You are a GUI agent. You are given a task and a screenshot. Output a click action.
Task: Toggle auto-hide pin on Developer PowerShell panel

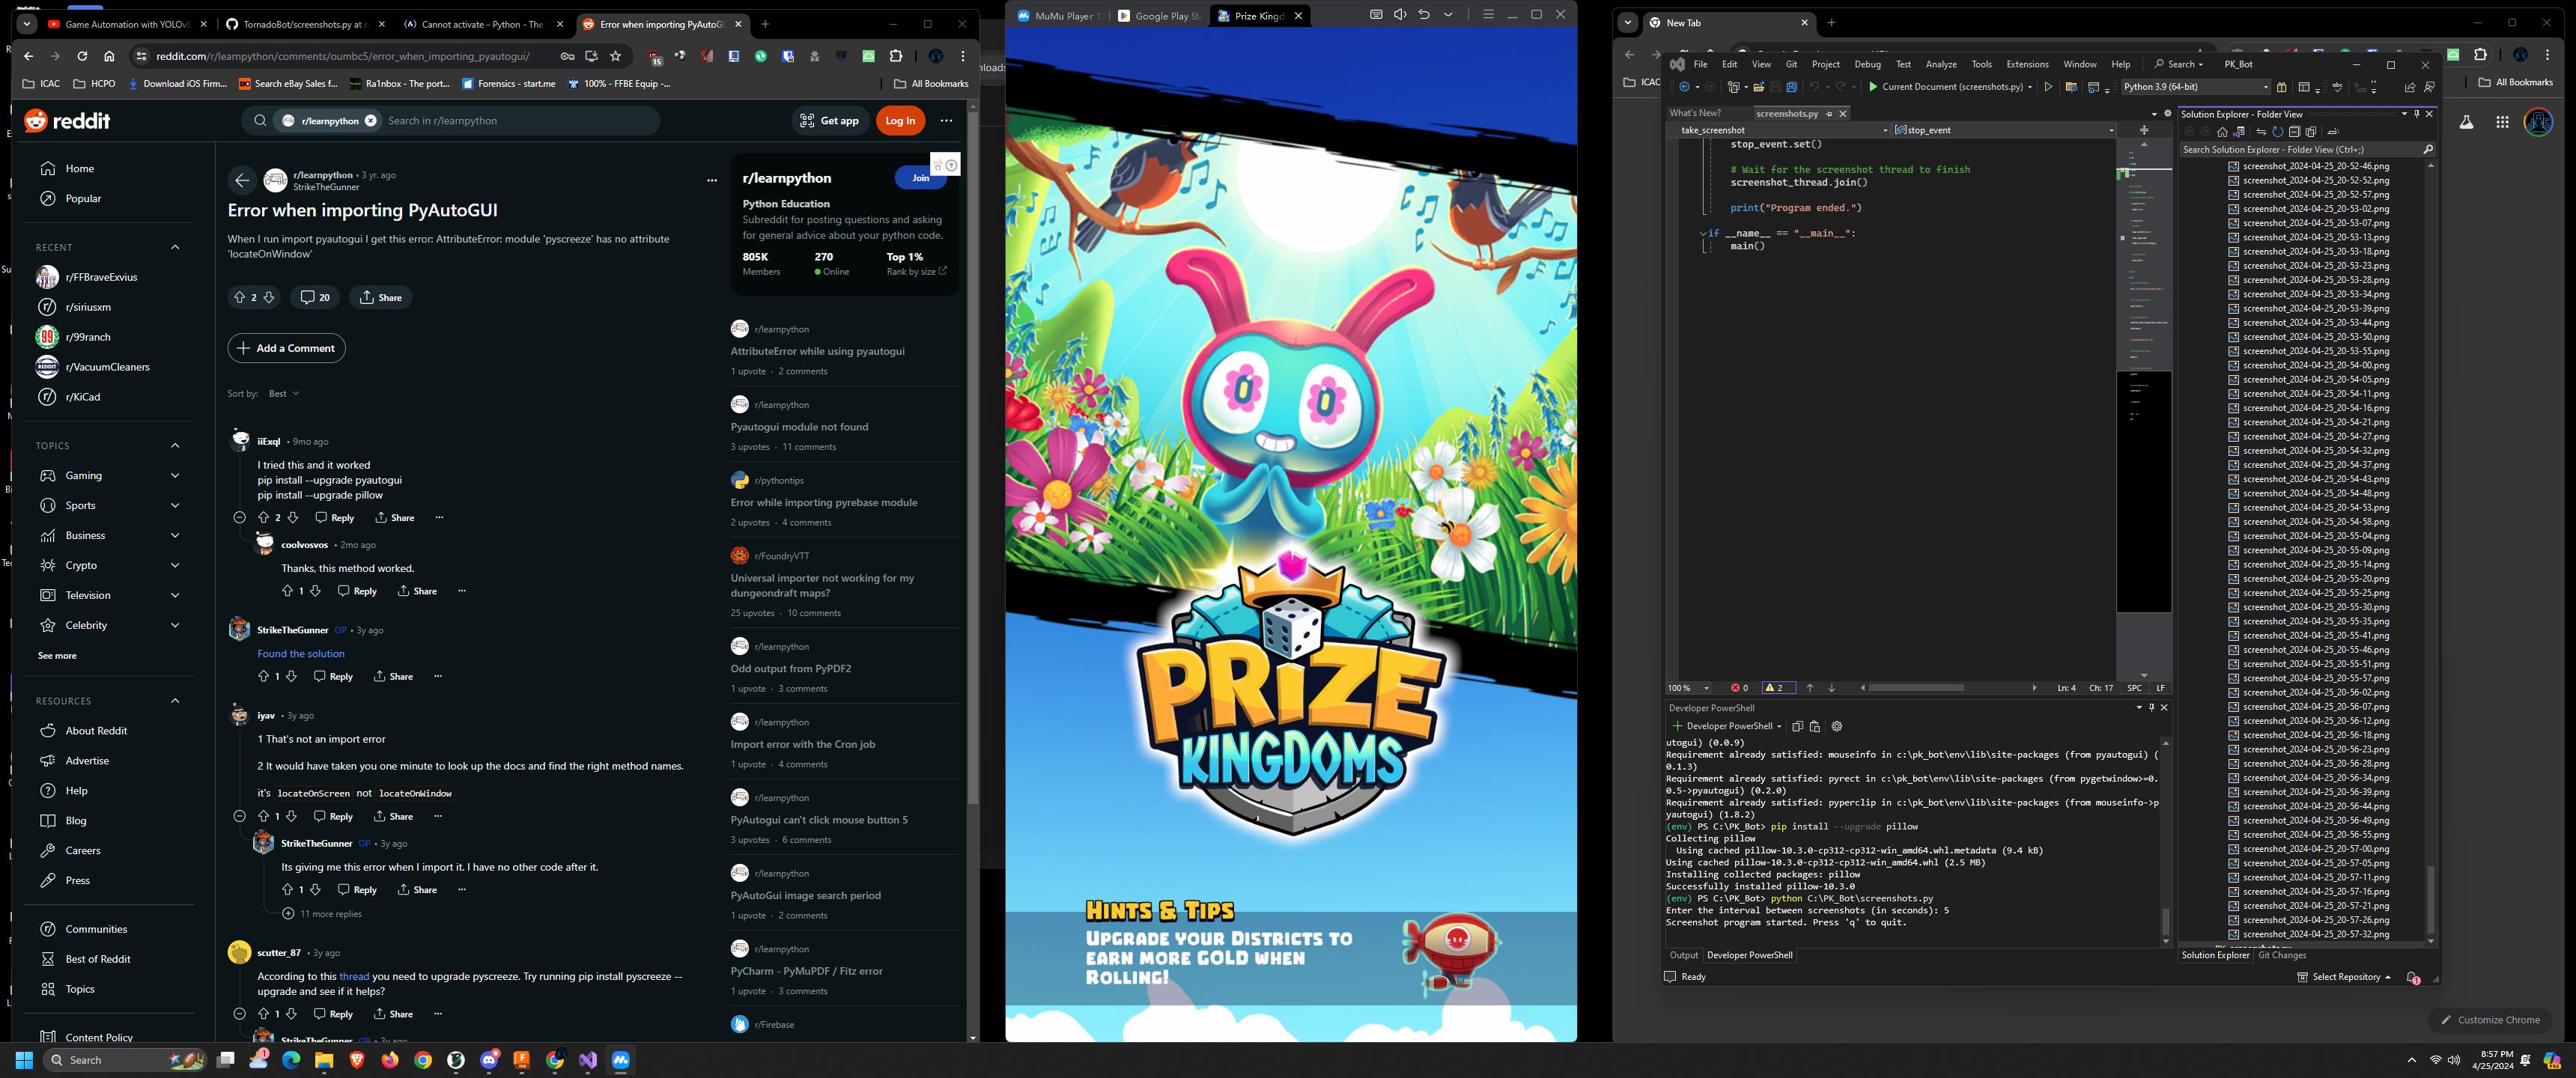pyautogui.click(x=2152, y=707)
